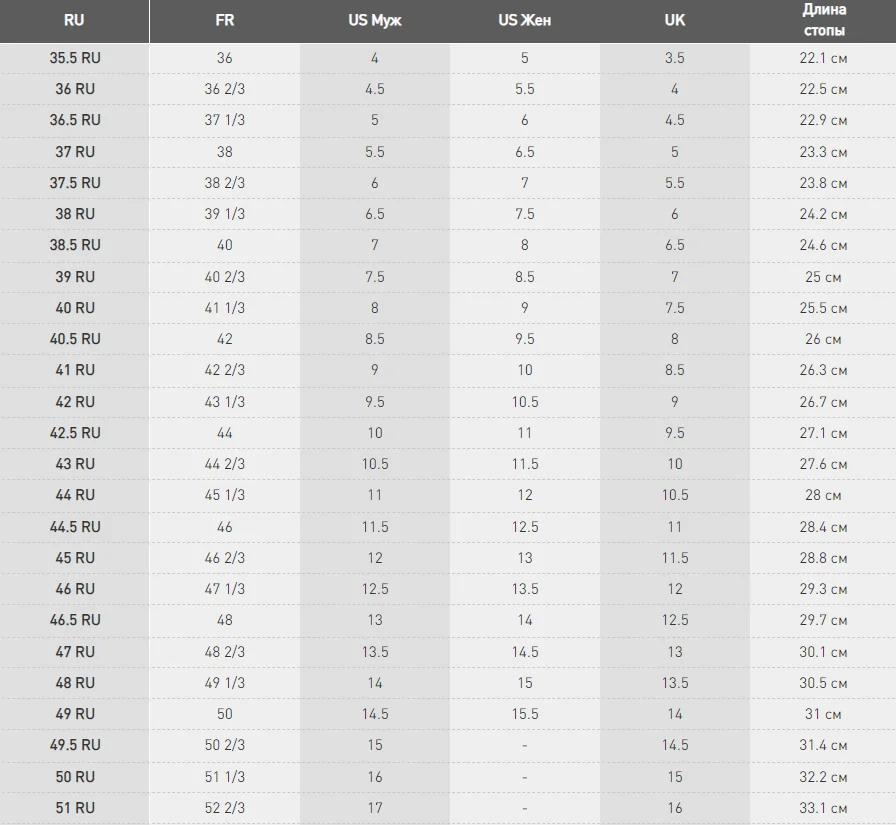The width and height of the screenshot is (896, 825).
Task: Click the 49.5 RU row label
Action: click(x=75, y=745)
